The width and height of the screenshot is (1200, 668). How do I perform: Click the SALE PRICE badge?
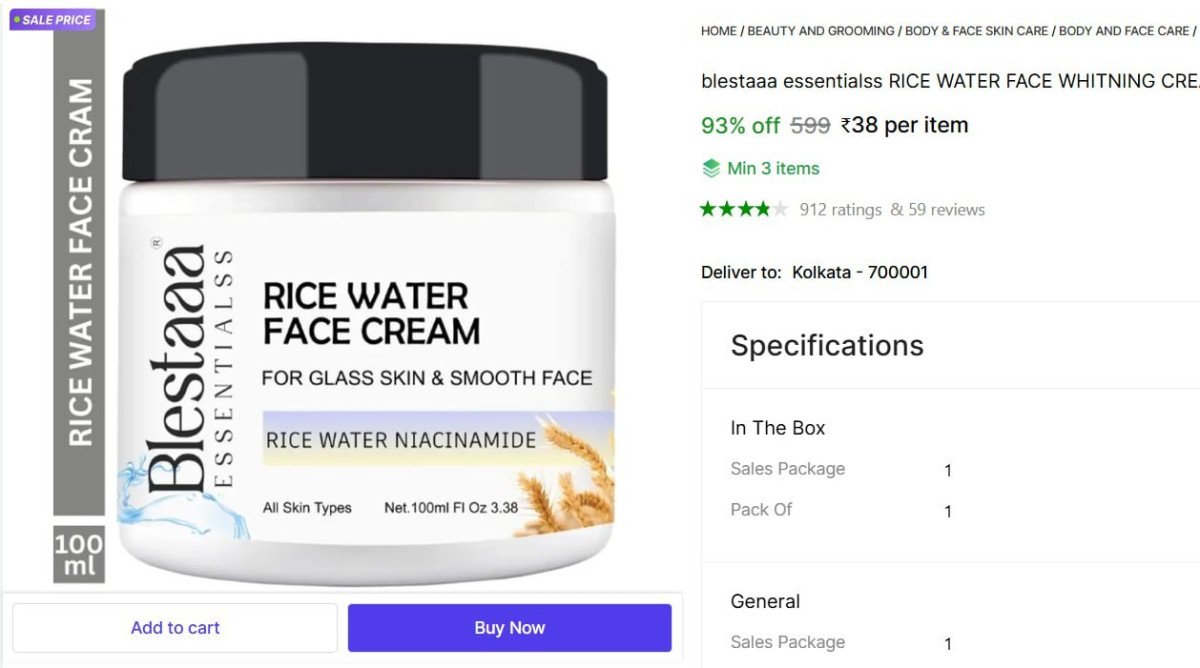click(51, 19)
